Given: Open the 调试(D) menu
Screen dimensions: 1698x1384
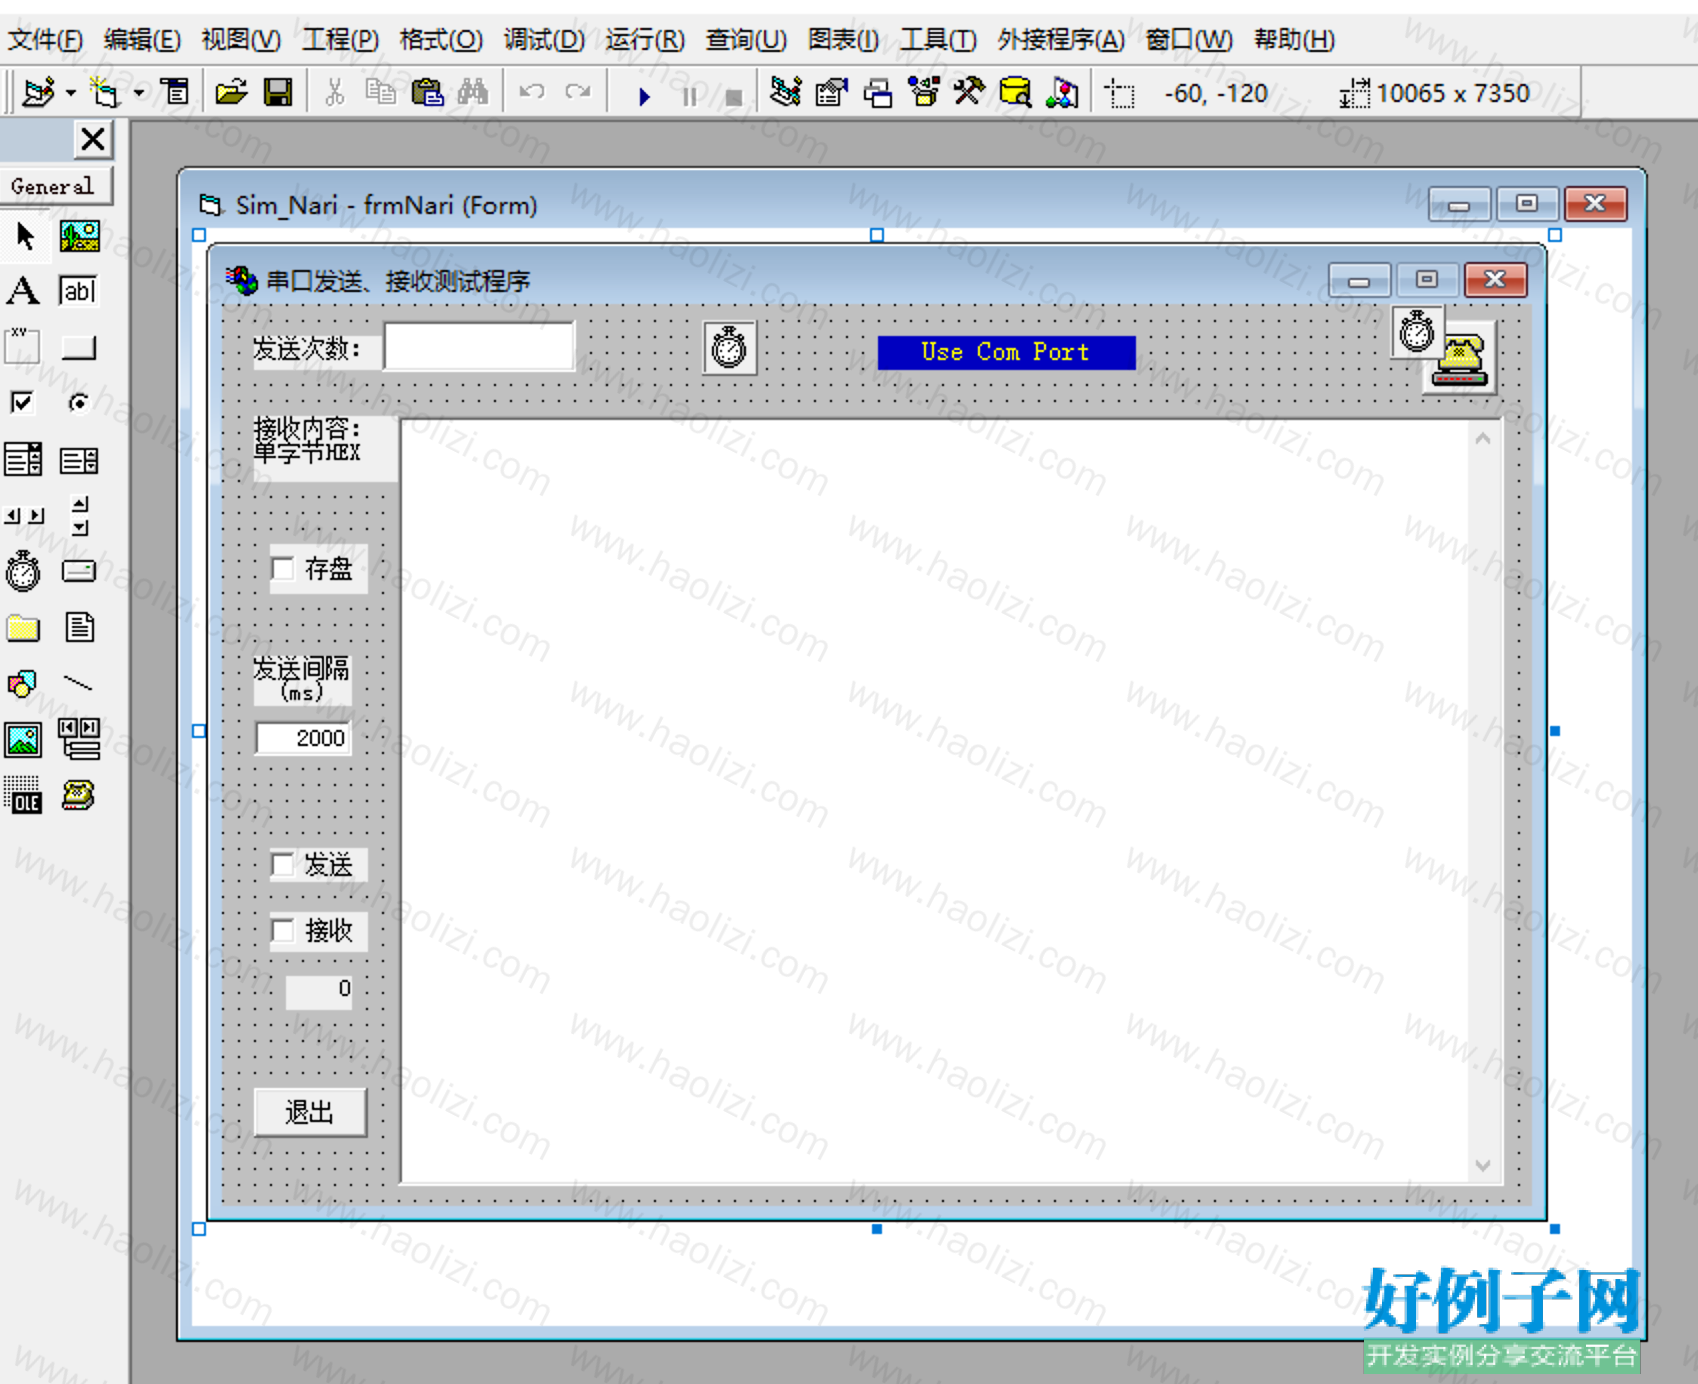Looking at the screenshot, I should coord(544,40).
